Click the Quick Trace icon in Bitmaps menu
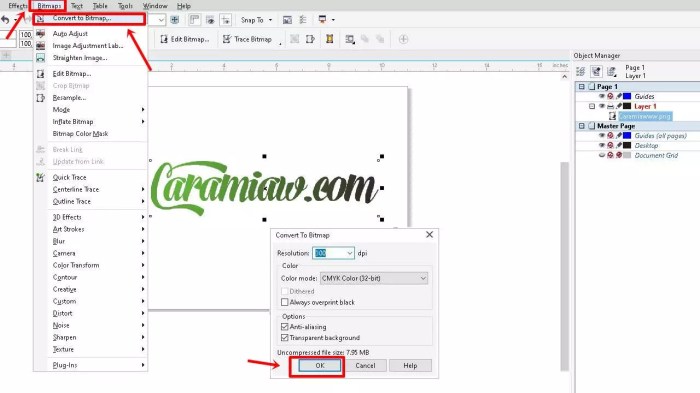 coord(40,177)
